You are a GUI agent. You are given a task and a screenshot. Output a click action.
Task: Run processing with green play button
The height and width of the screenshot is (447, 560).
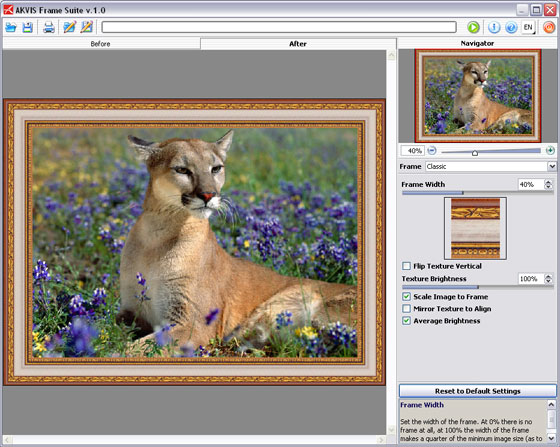[x=474, y=27]
